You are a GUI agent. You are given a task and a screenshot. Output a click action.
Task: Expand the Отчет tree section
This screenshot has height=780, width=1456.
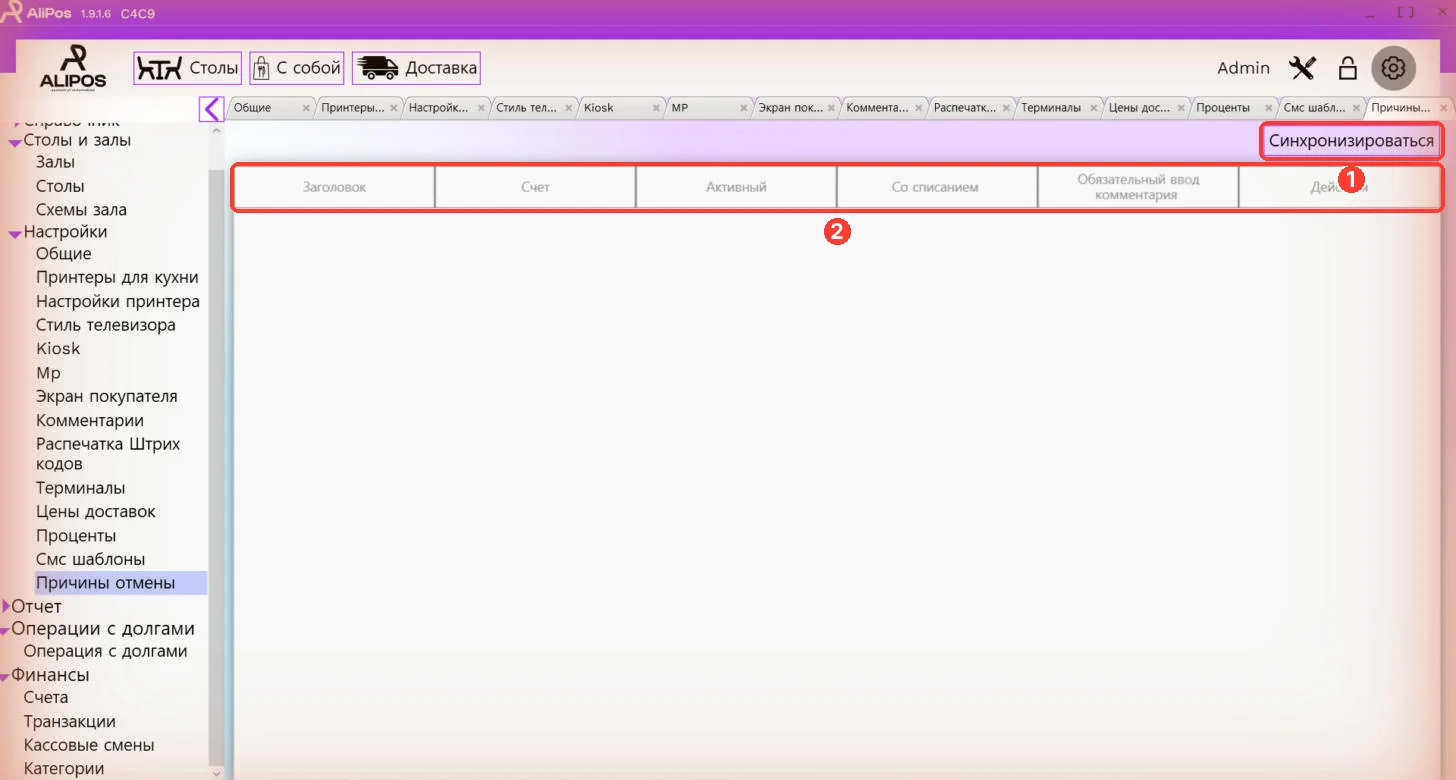click(x=7, y=606)
